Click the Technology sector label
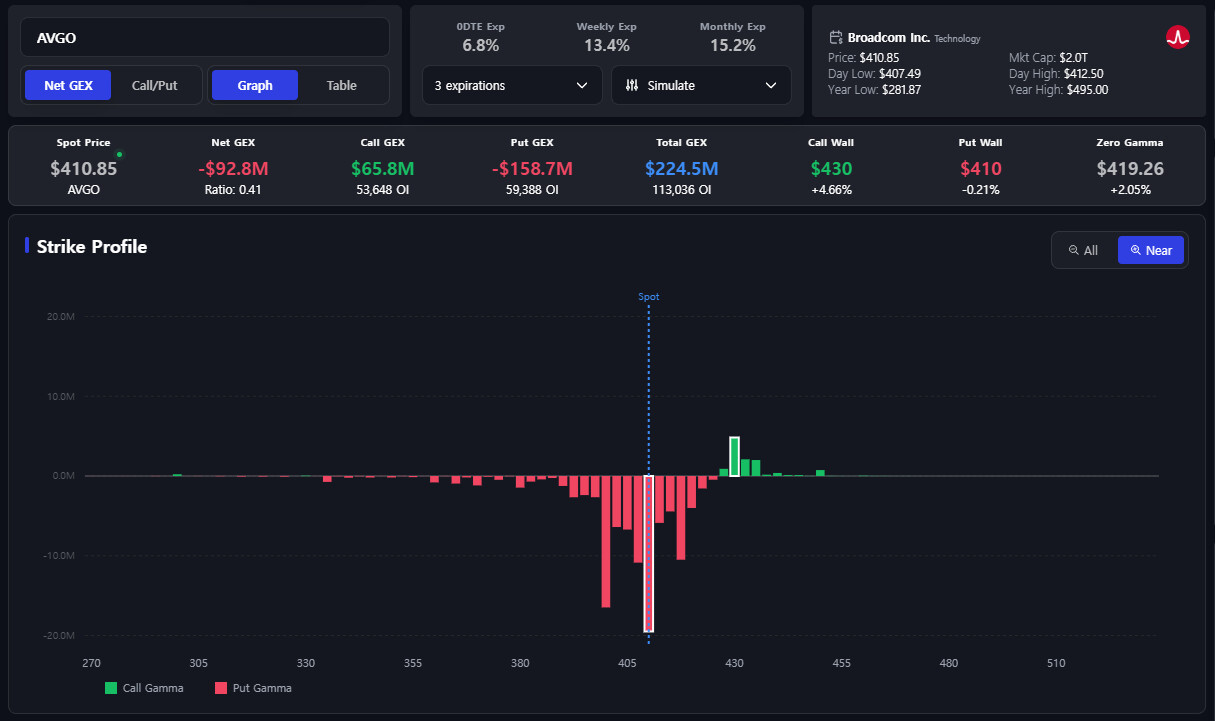This screenshot has height=721, width=1215. pos(958,39)
